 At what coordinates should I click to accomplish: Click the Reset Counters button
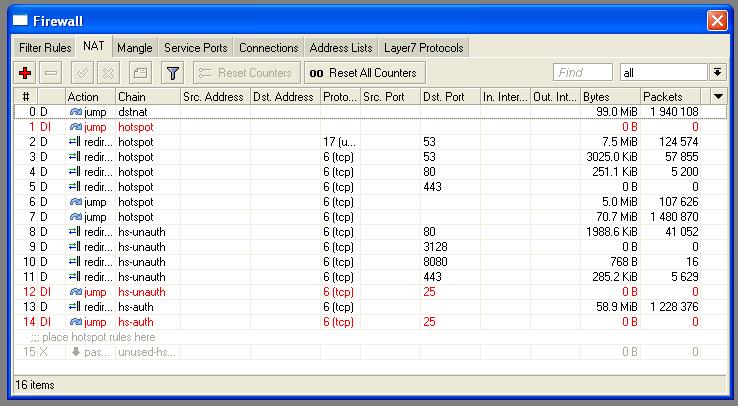247,73
